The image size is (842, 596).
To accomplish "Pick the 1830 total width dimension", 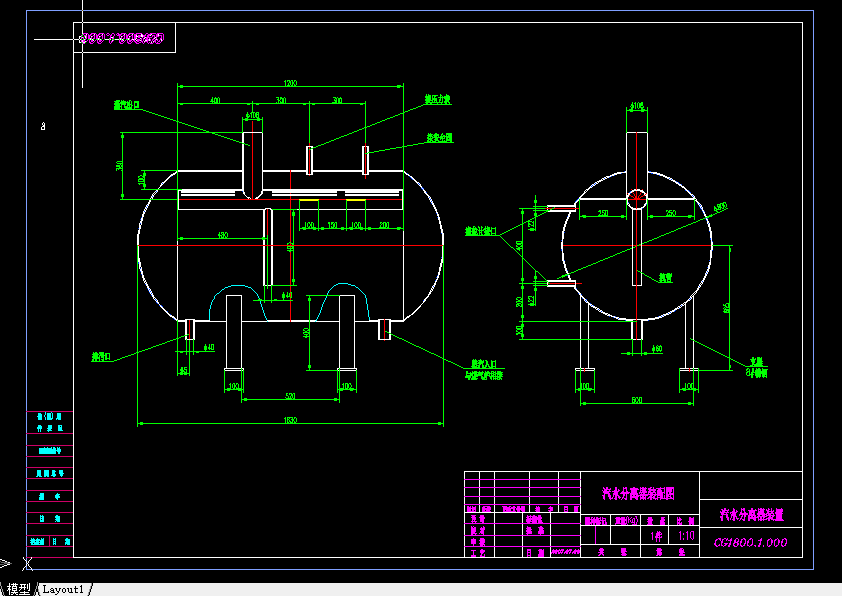I will (x=290, y=419).
